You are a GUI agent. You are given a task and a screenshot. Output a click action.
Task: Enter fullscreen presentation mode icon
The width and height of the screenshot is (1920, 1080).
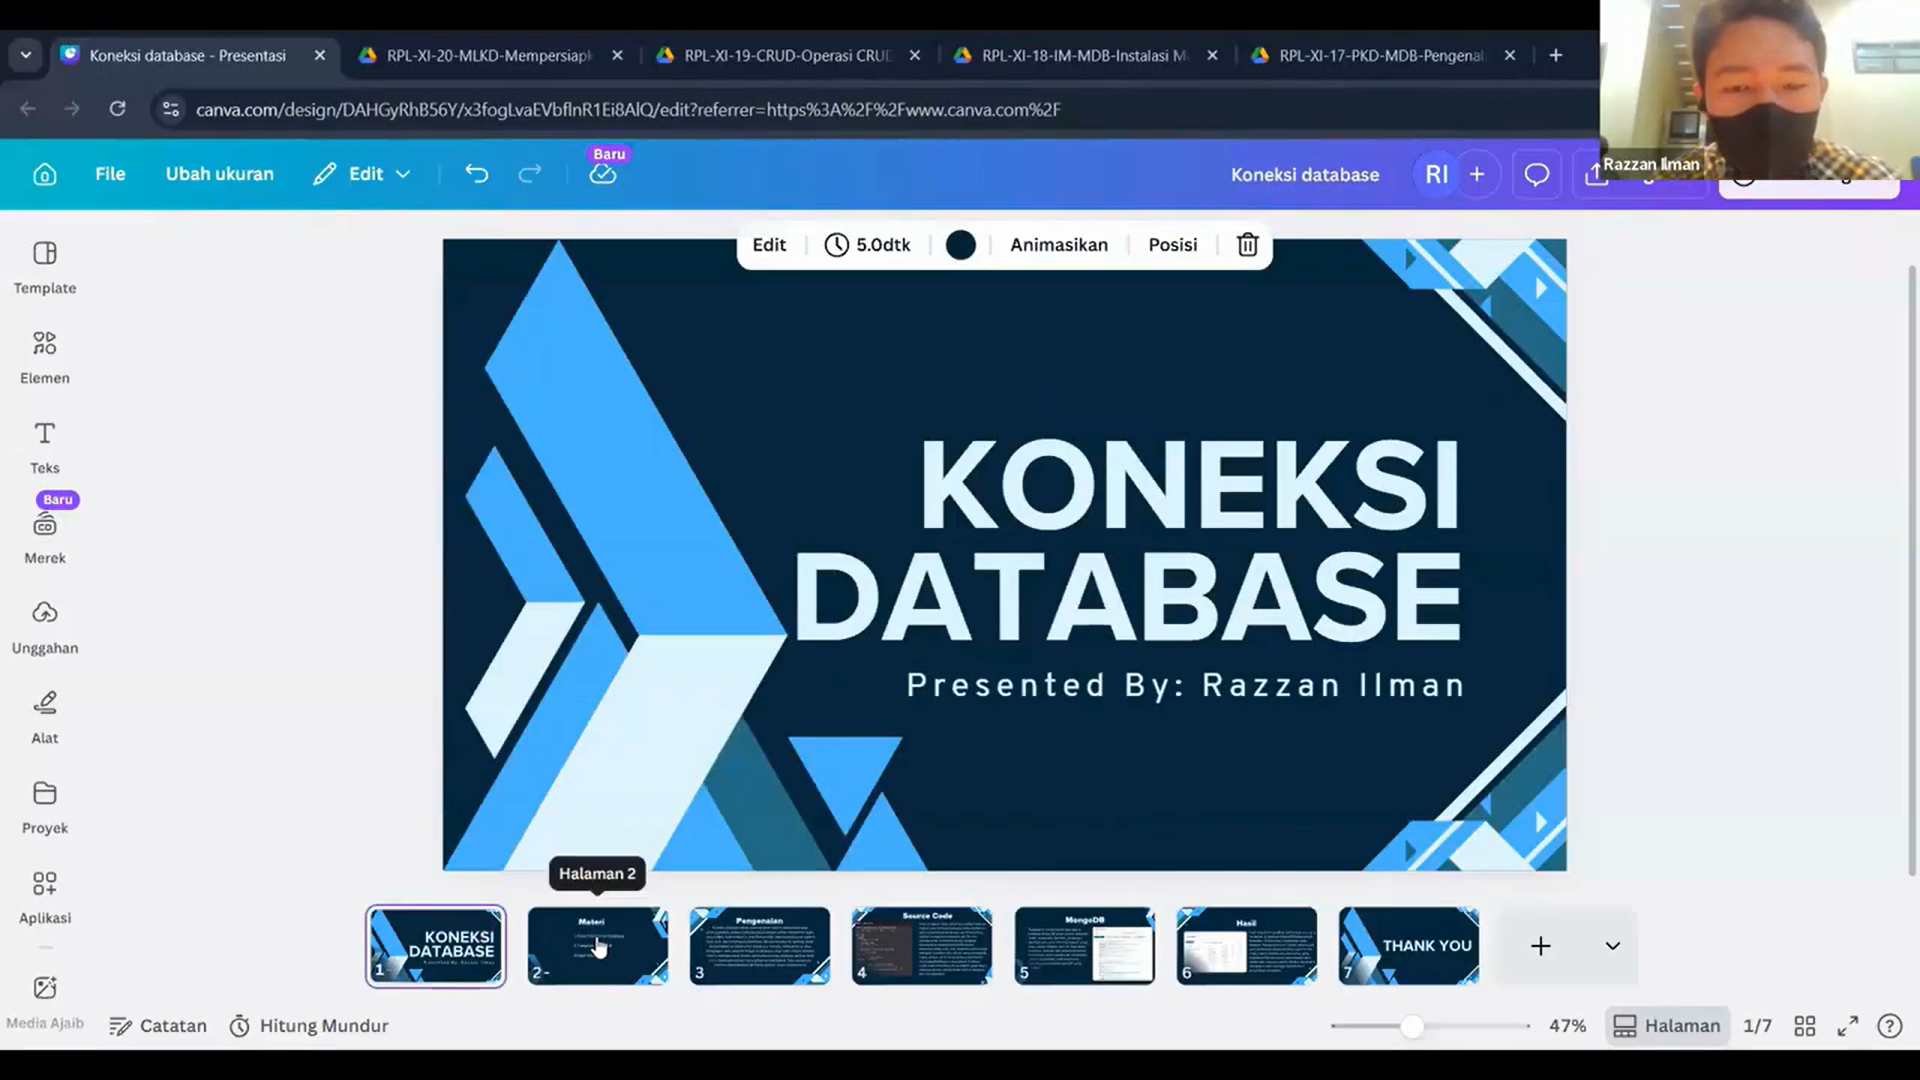click(x=1847, y=1026)
